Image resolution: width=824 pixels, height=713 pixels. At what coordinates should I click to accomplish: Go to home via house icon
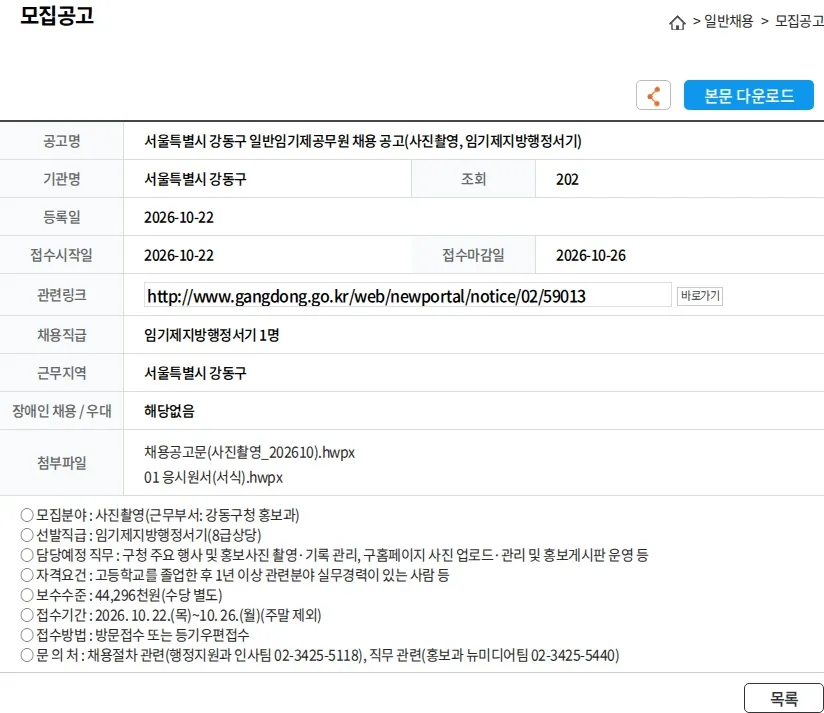point(677,23)
